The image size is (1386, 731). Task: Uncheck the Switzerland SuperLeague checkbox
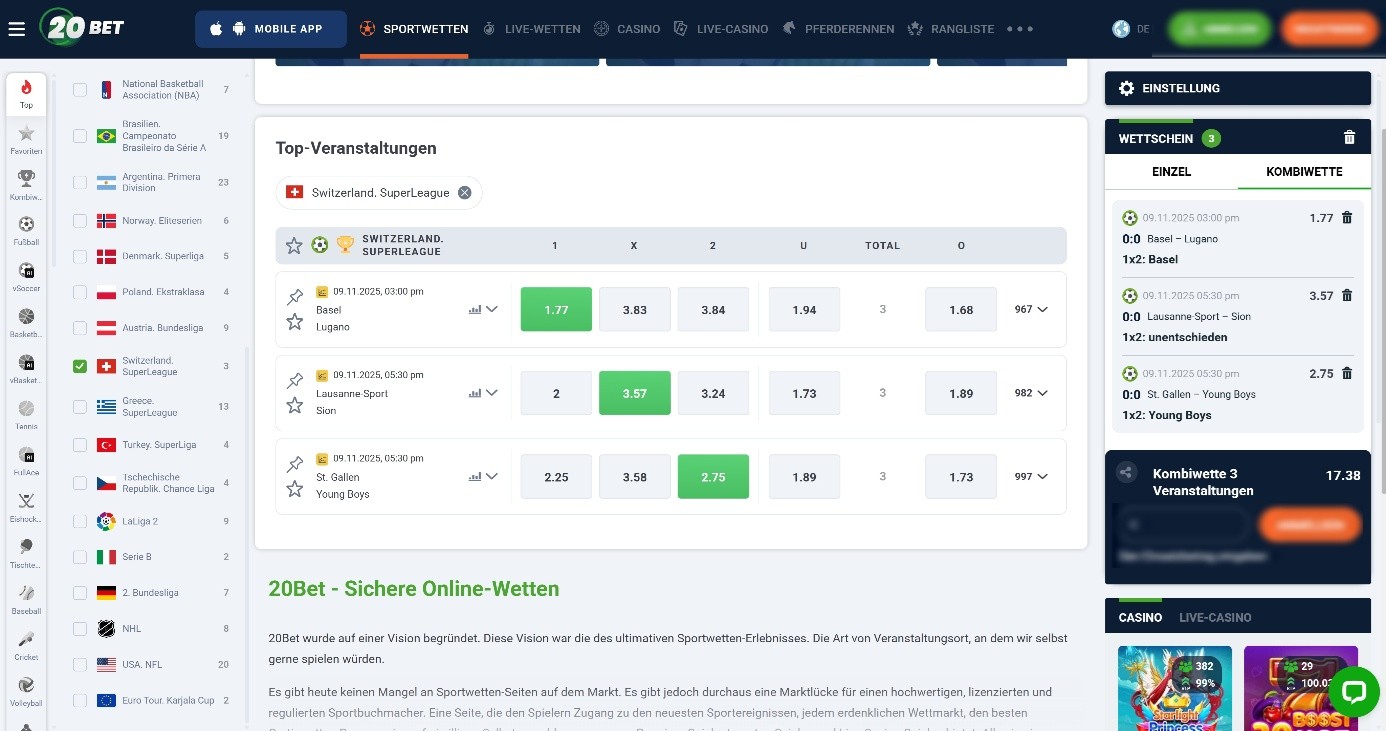[x=80, y=366]
